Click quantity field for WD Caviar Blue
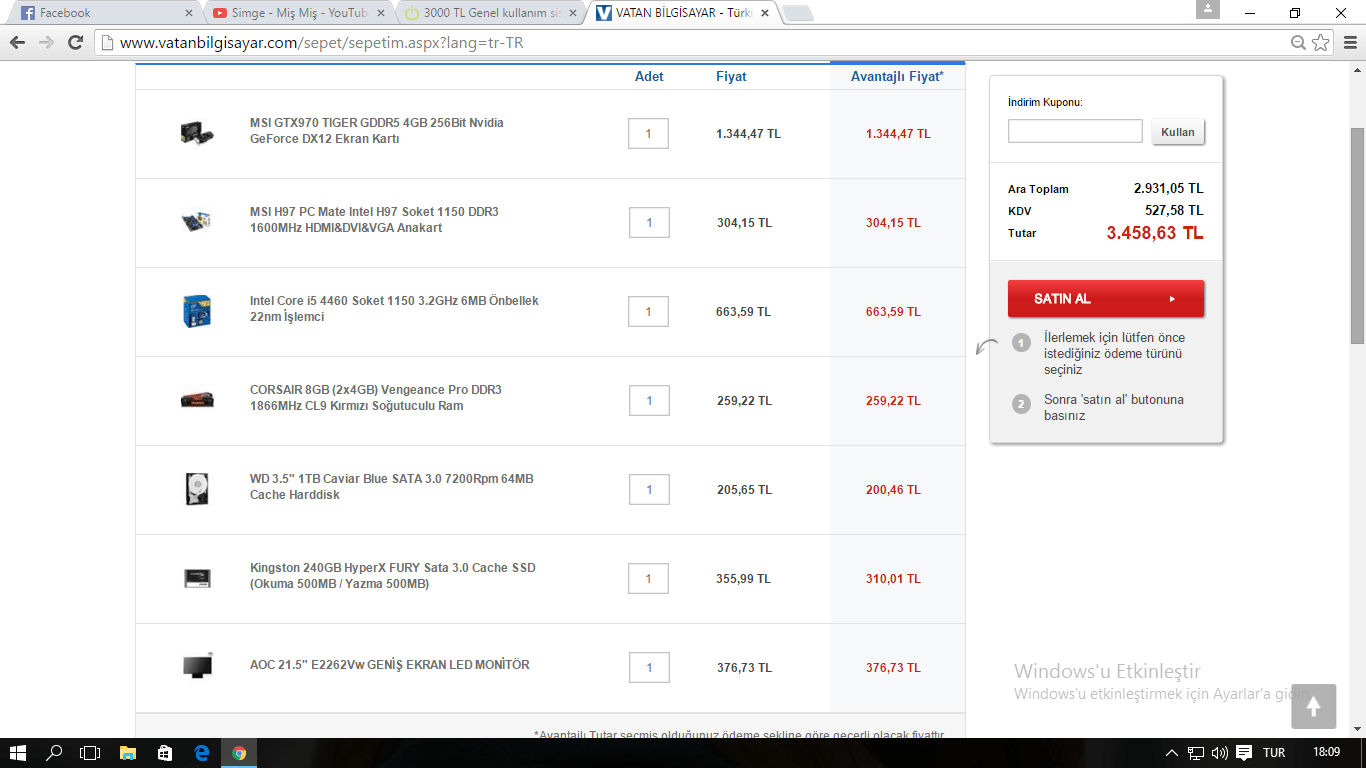Screen dimensions: 1366x768 pyautogui.click(x=648, y=489)
